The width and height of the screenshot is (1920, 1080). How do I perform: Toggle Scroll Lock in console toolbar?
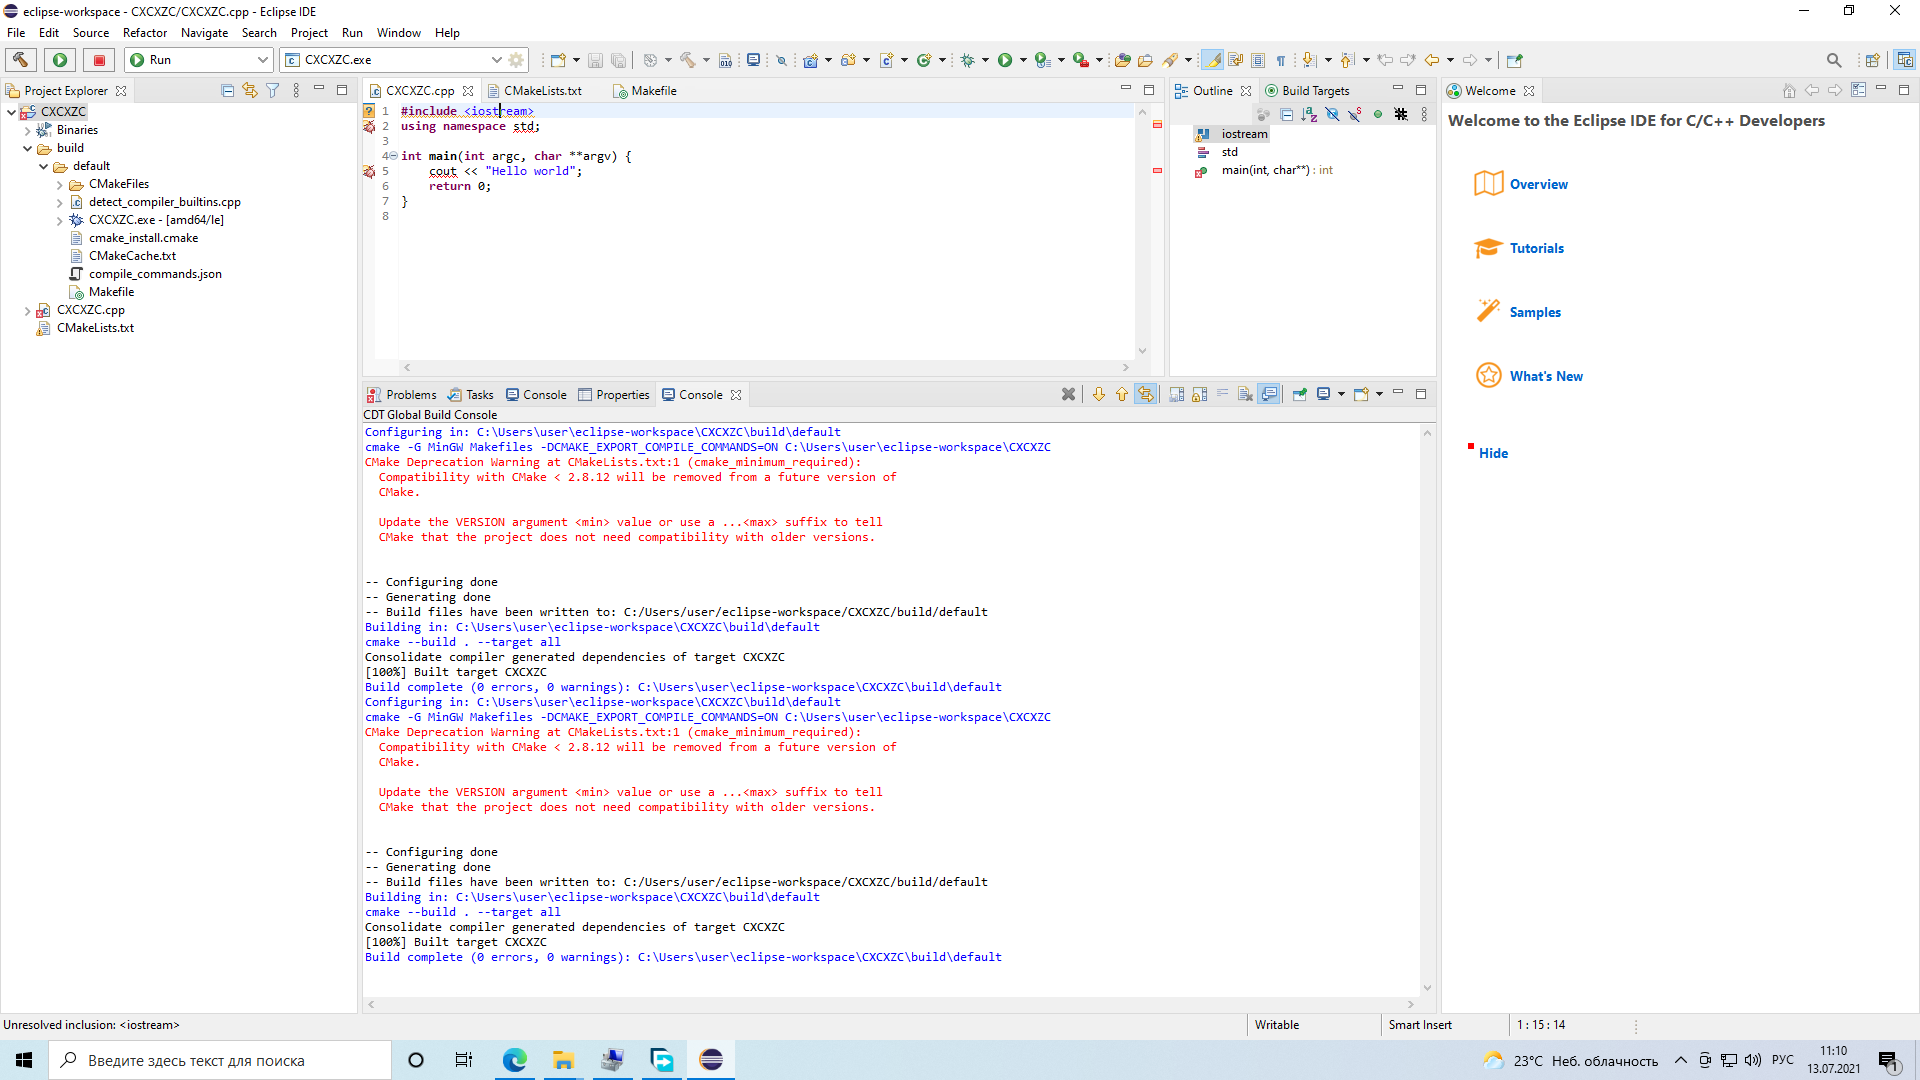tap(1200, 395)
